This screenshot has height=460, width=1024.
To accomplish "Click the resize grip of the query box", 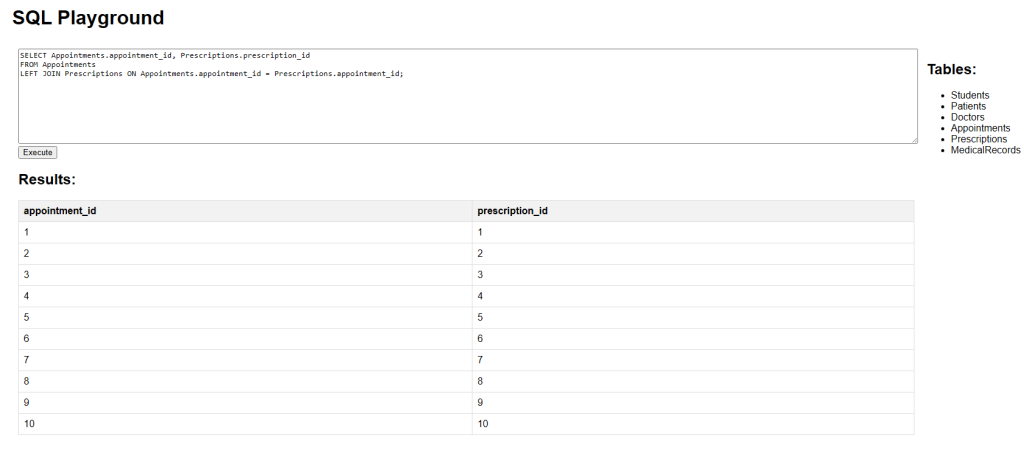I will (914, 140).
